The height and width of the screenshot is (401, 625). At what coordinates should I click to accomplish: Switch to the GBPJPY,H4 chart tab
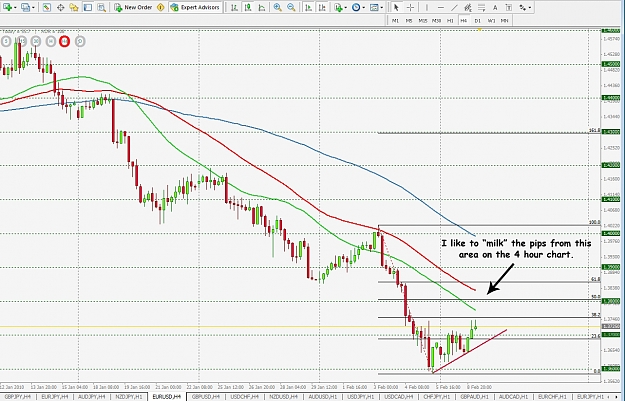pos(18,397)
